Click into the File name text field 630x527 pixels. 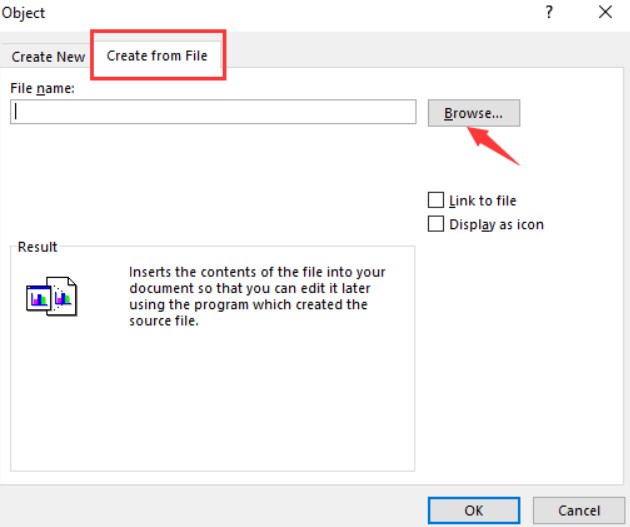pyautogui.click(x=213, y=112)
